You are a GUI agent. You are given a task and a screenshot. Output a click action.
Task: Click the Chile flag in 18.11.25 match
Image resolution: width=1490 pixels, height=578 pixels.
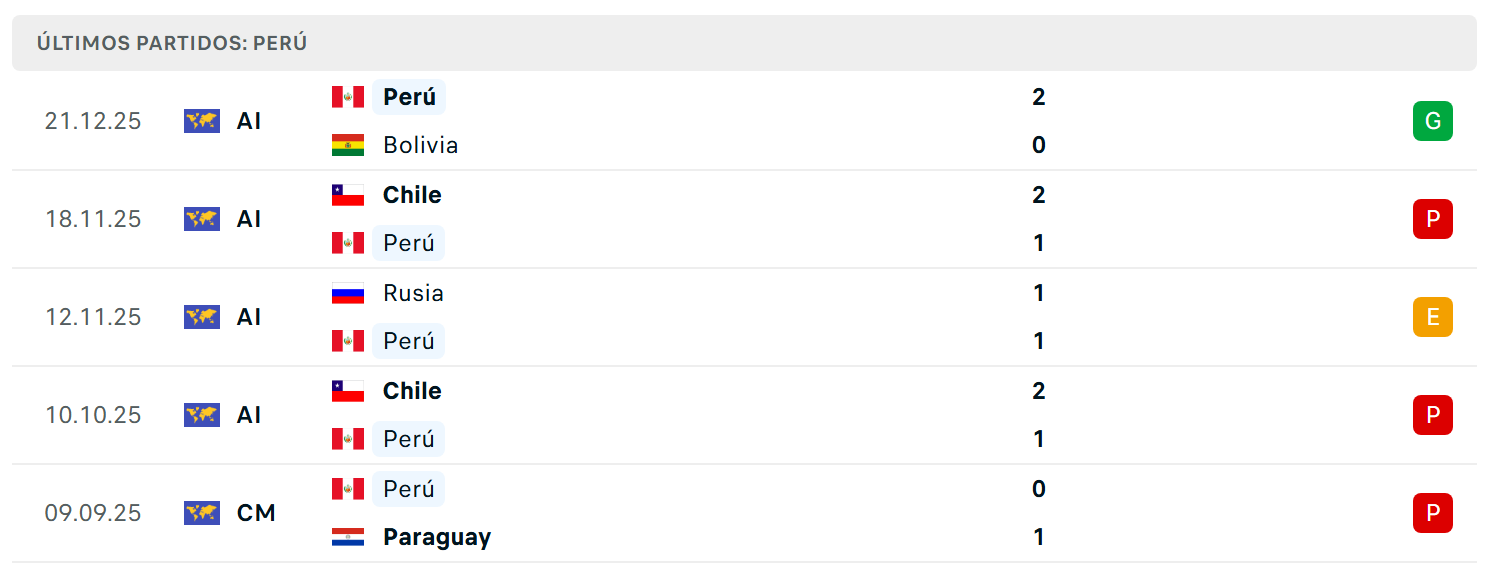[348, 195]
